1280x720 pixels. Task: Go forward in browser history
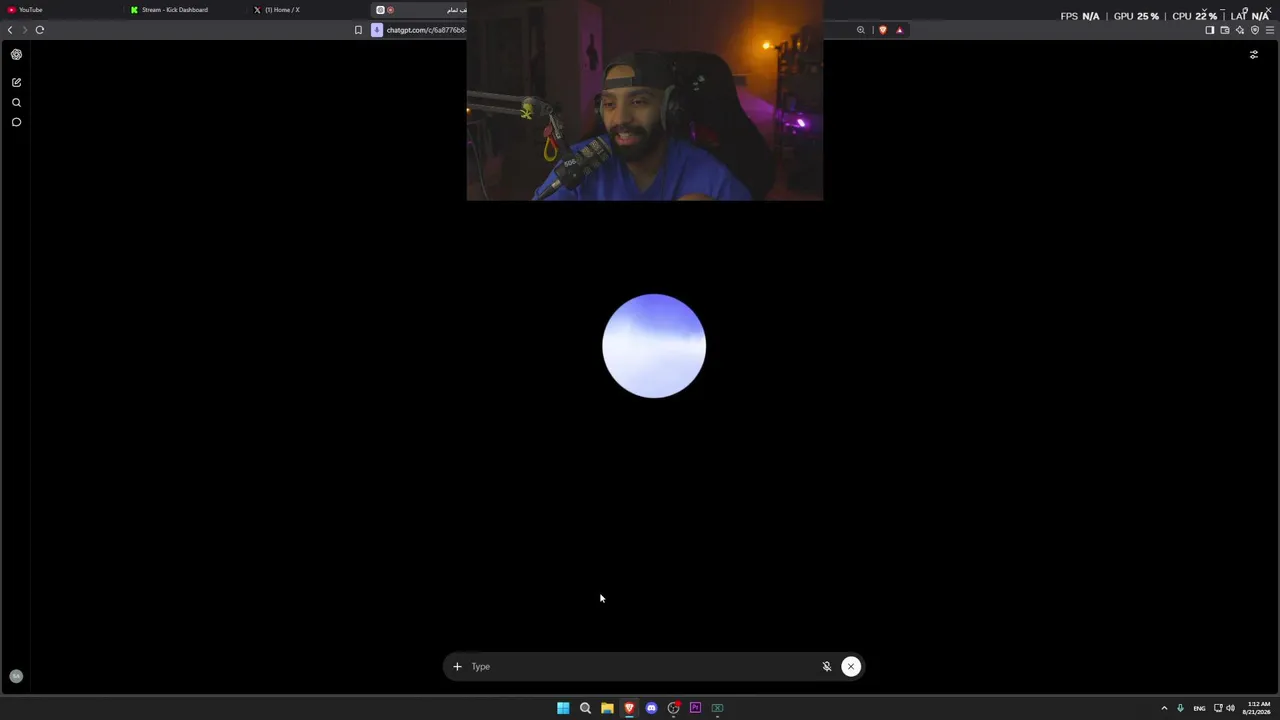[x=25, y=30]
